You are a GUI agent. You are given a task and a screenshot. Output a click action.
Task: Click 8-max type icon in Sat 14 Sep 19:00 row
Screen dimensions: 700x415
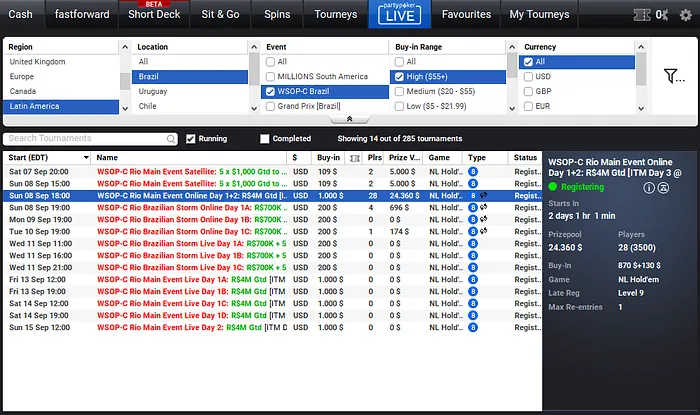coord(473,315)
